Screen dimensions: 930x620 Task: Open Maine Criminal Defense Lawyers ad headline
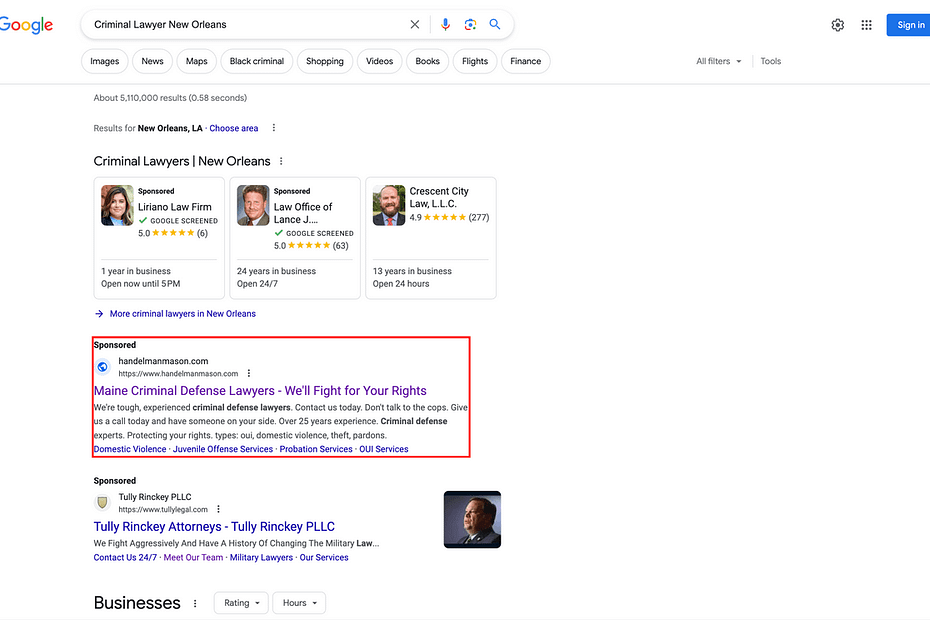260,390
